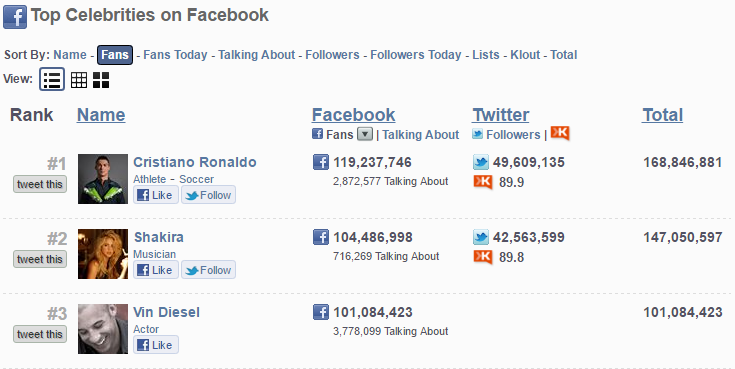The width and height of the screenshot is (735, 369).
Task: Open Vin Diesel's profile photo
Action: pos(103,329)
